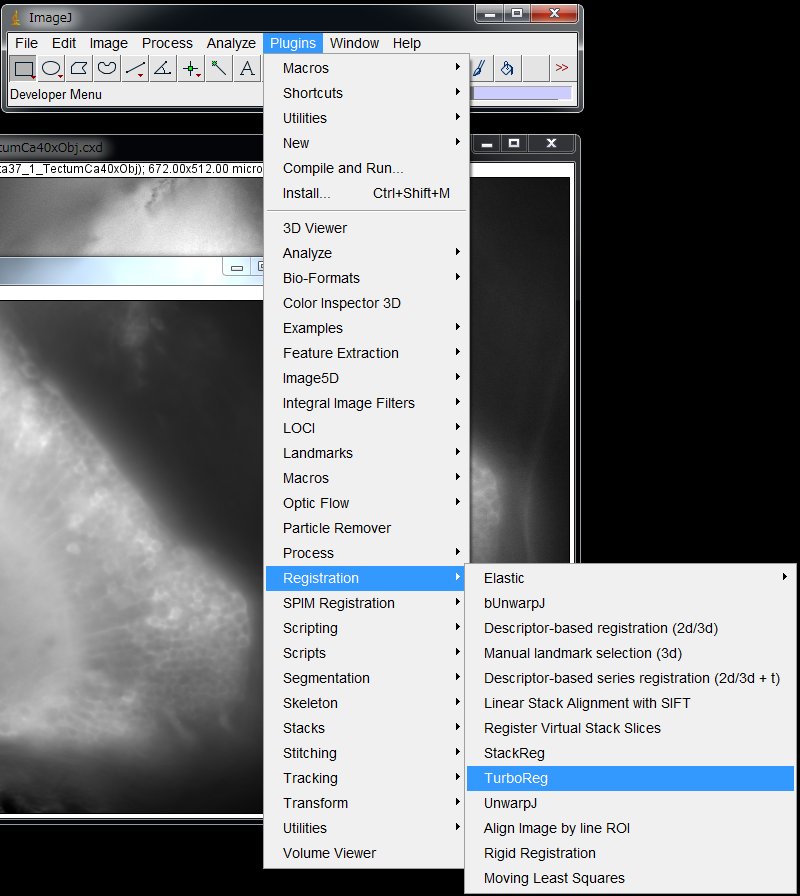Select the Straight Line tool

pos(135,69)
